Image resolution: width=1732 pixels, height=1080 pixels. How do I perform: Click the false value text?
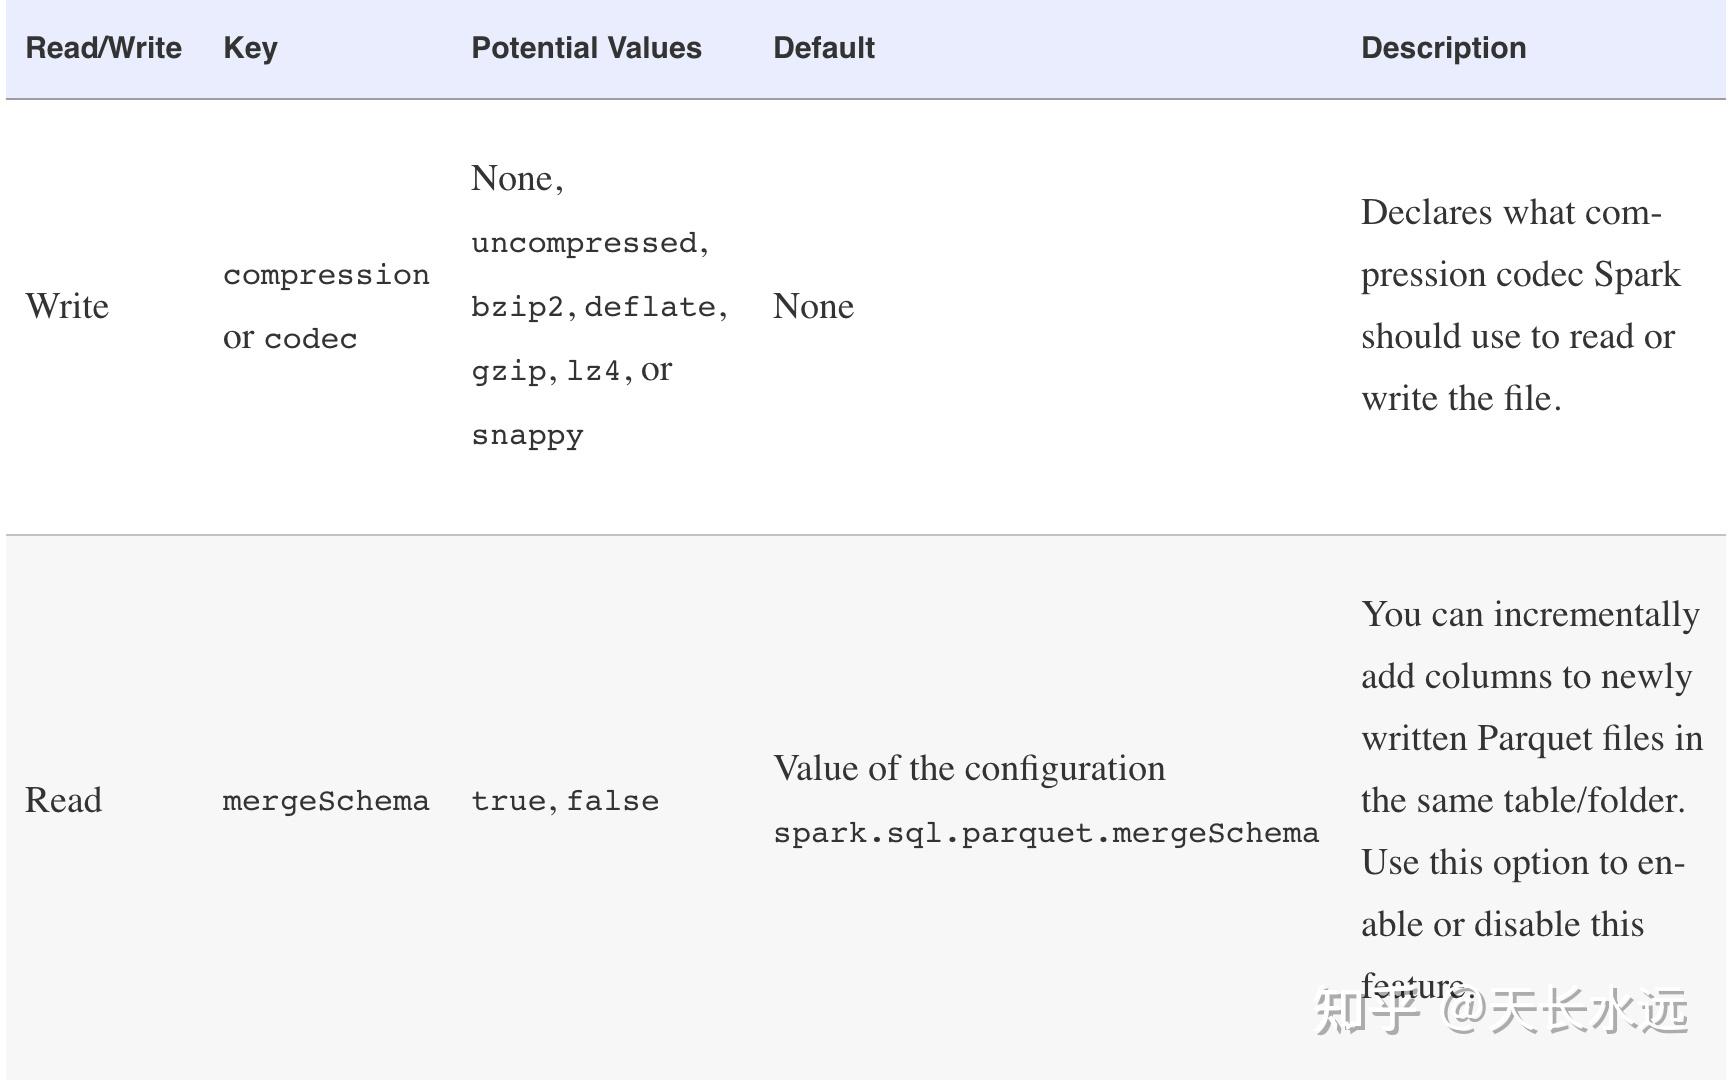click(613, 801)
